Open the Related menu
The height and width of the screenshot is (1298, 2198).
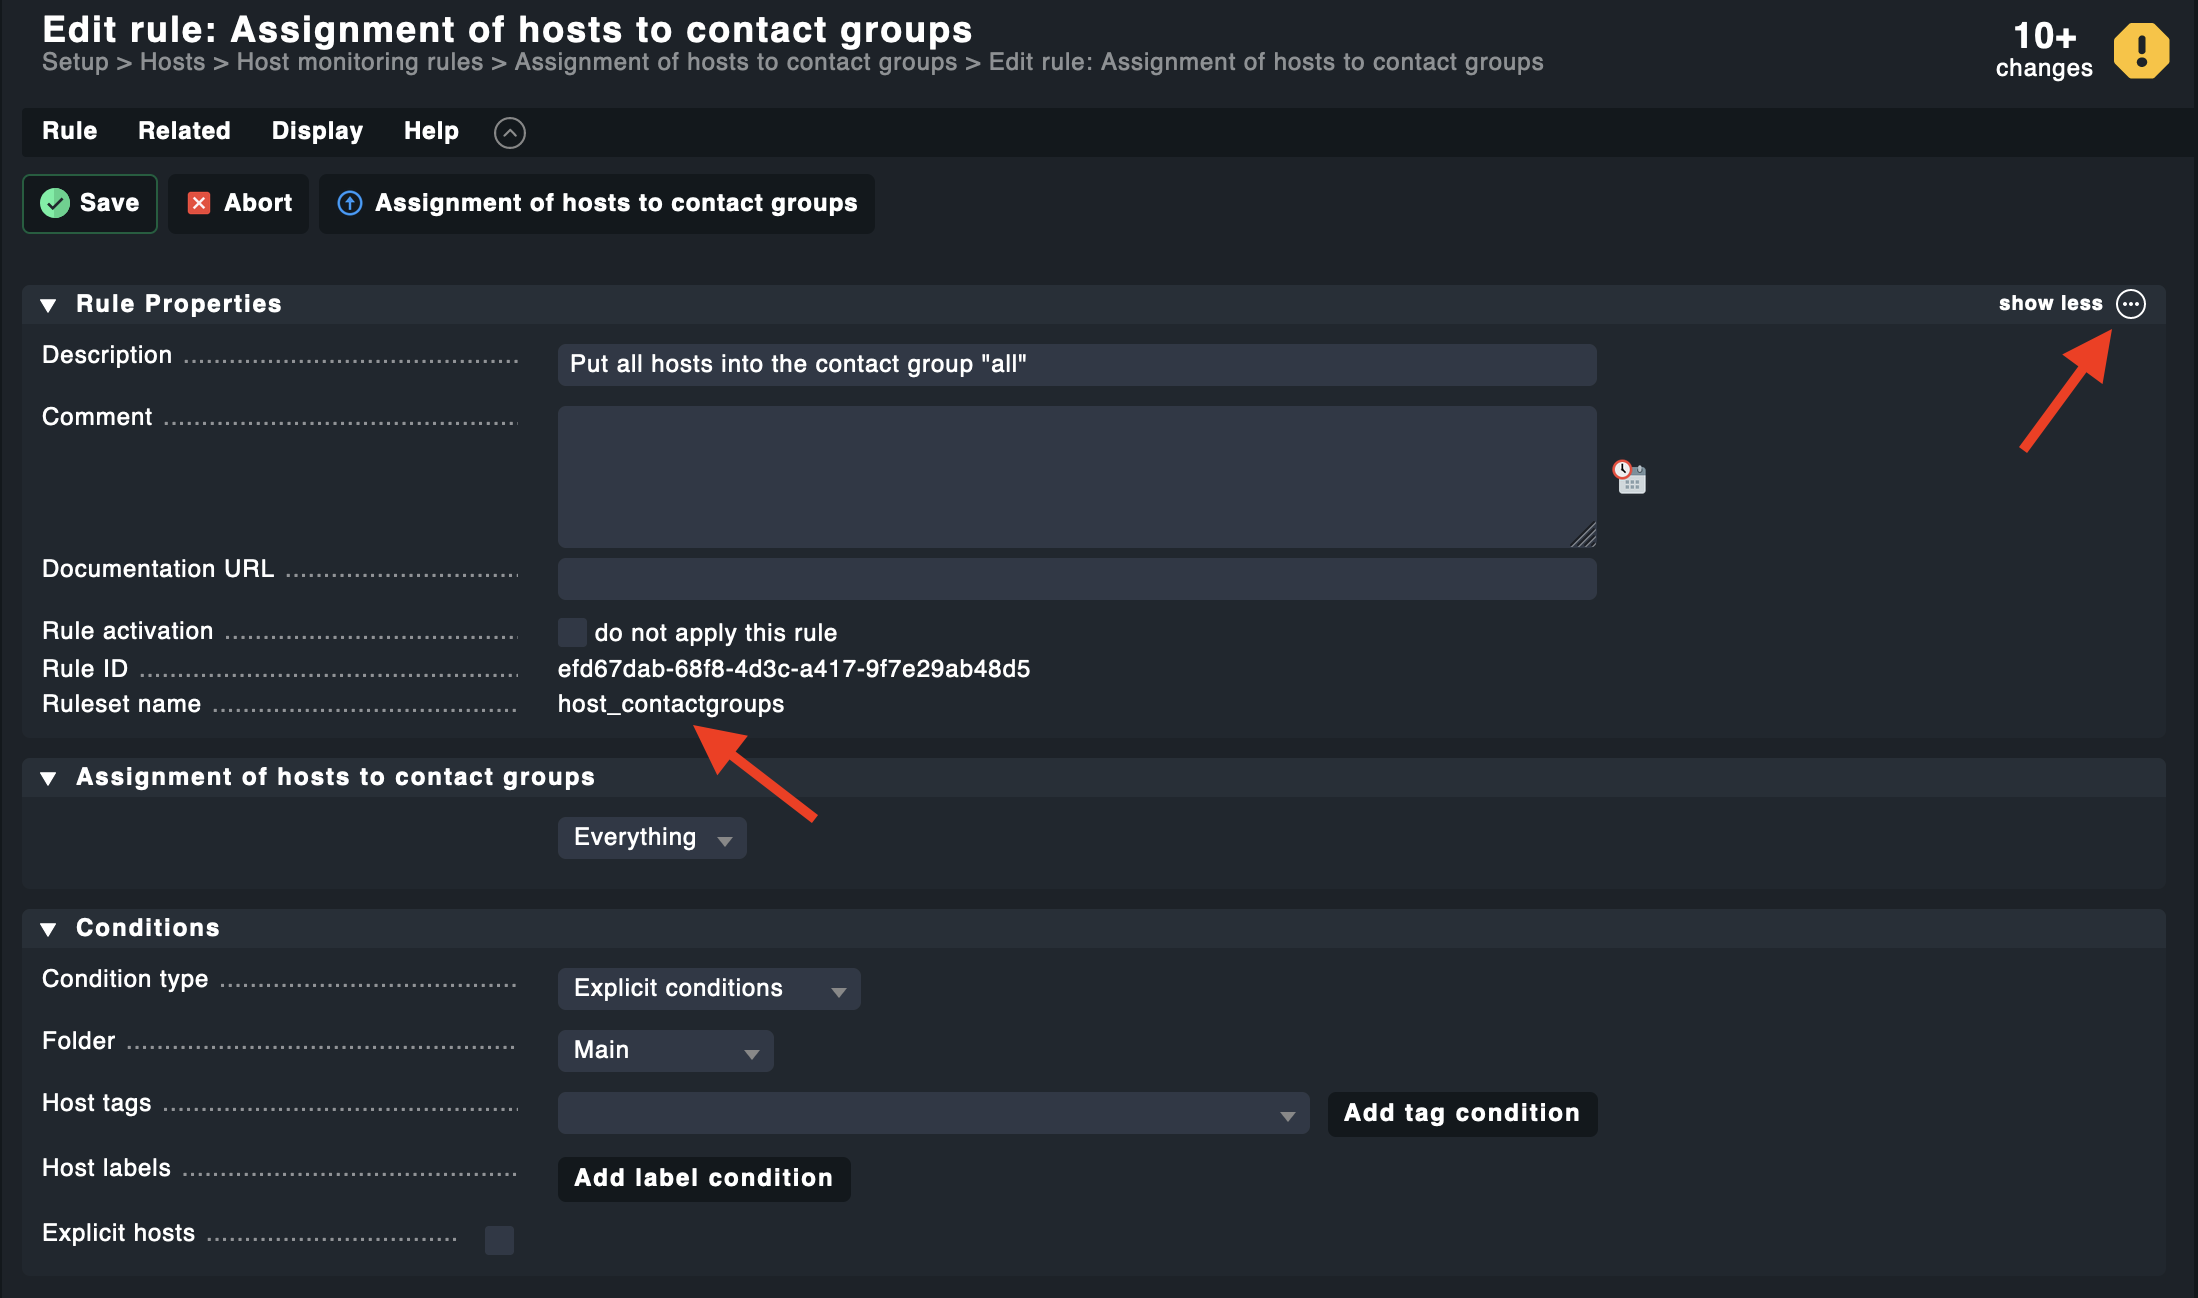pos(184,131)
